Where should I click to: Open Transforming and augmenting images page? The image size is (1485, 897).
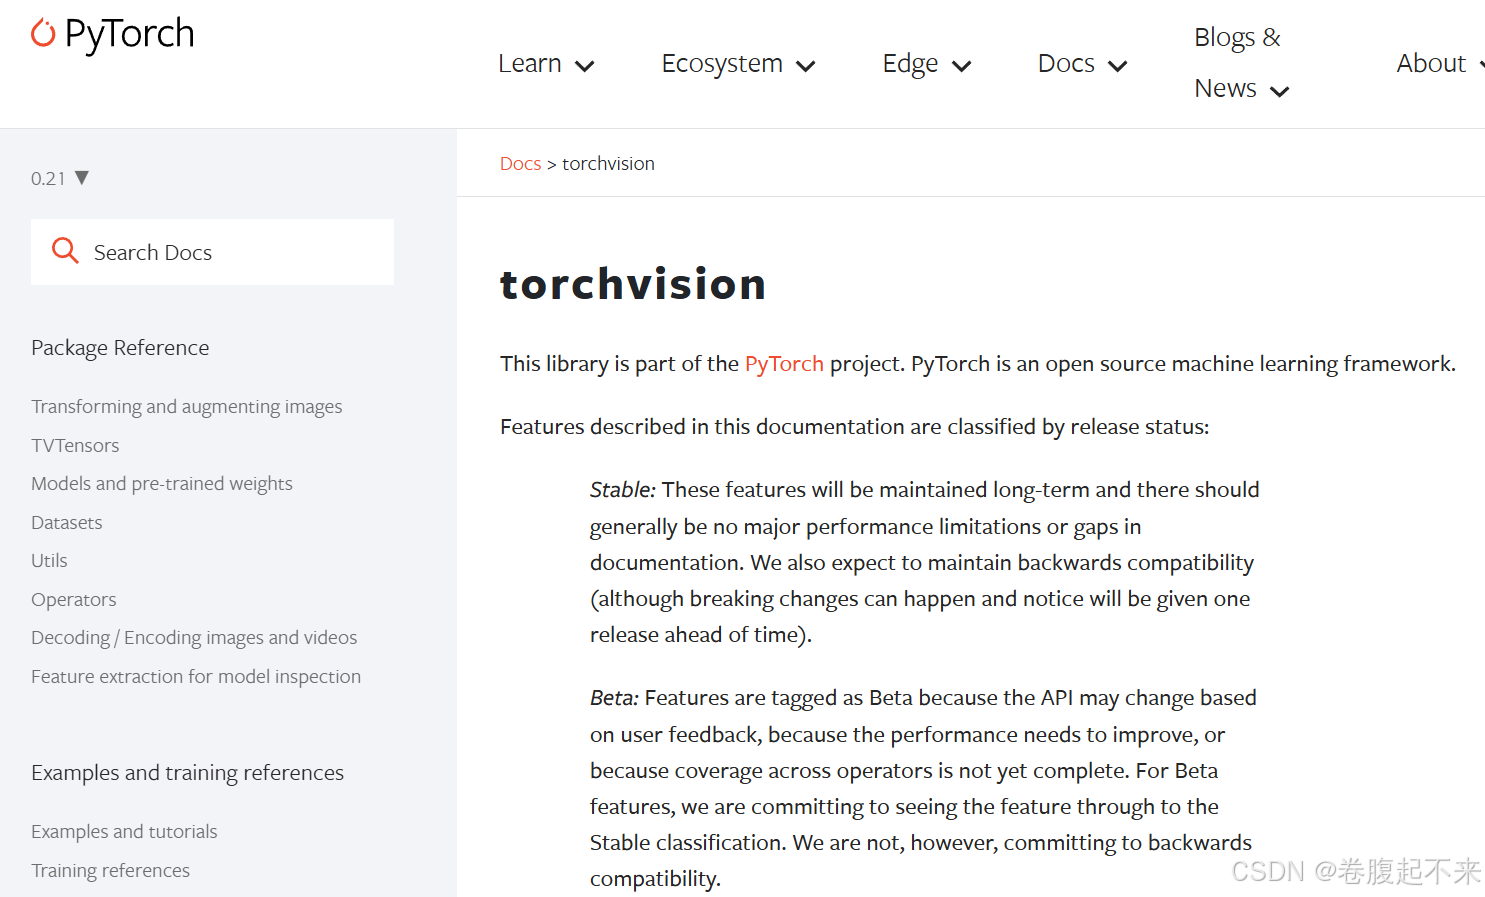[186, 406]
